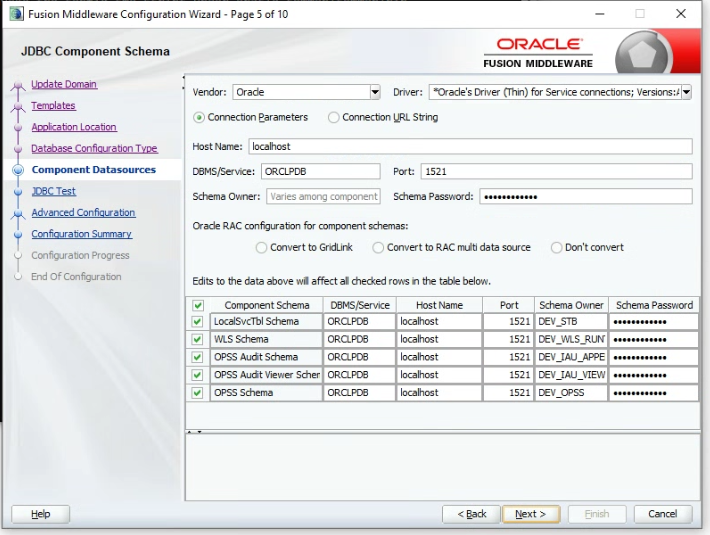The height and width of the screenshot is (535, 710).
Task: Click the Port input field
Action: tap(556, 172)
